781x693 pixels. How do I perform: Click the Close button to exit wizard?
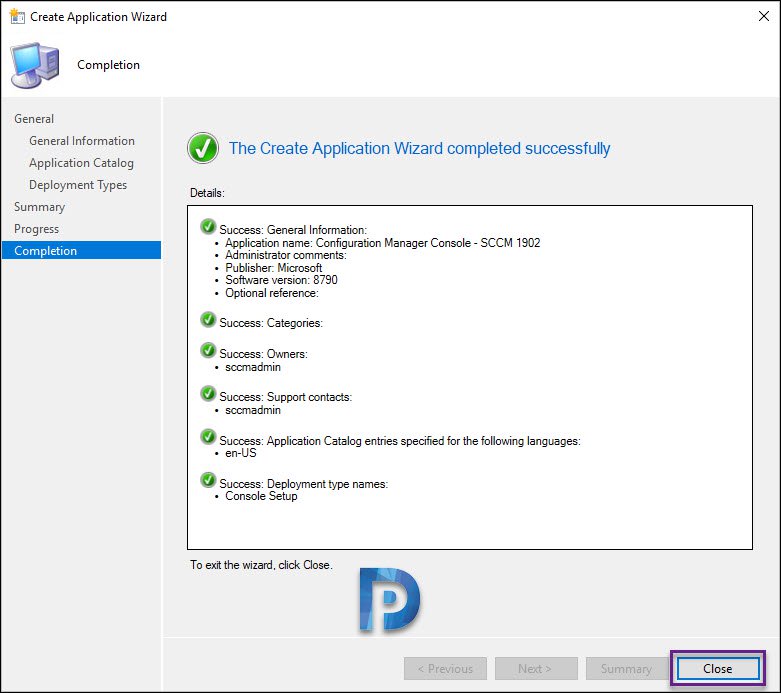point(717,668)
